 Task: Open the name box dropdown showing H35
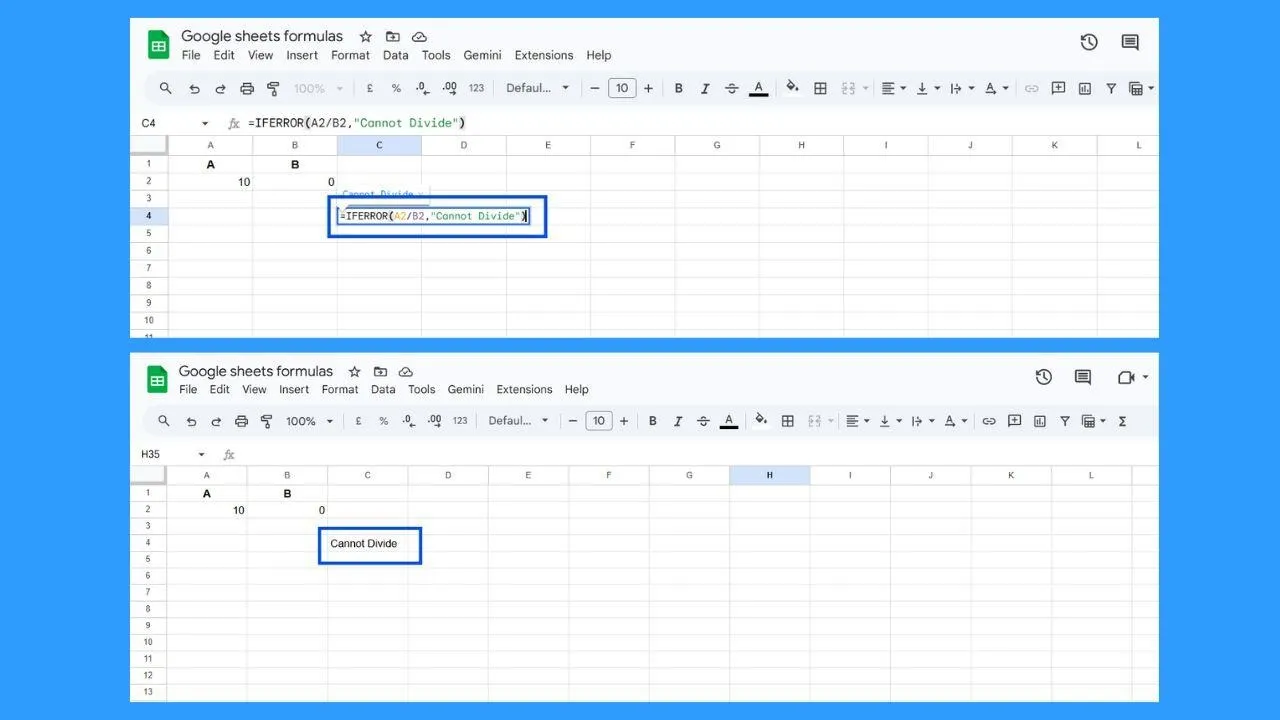coord(202,454)
